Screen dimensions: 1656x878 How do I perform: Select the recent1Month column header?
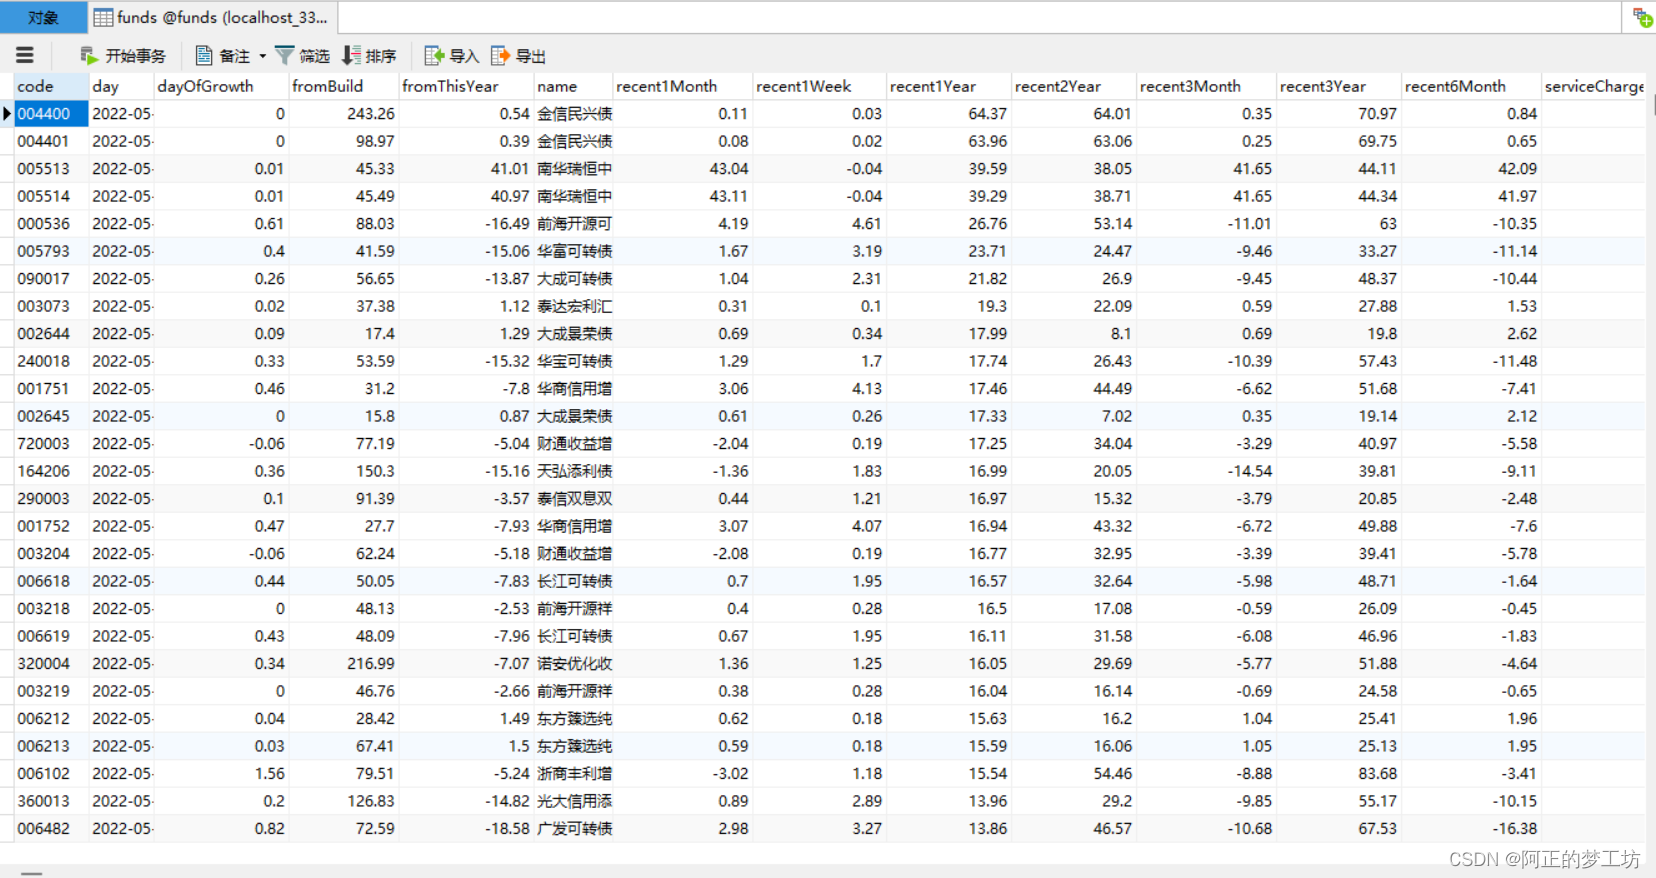coord(683,86)
